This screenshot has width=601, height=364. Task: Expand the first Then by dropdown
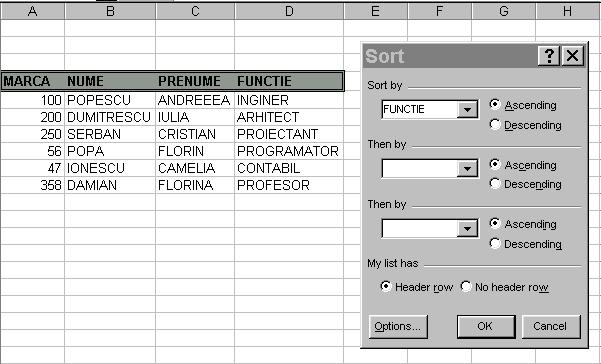(467, 169)
